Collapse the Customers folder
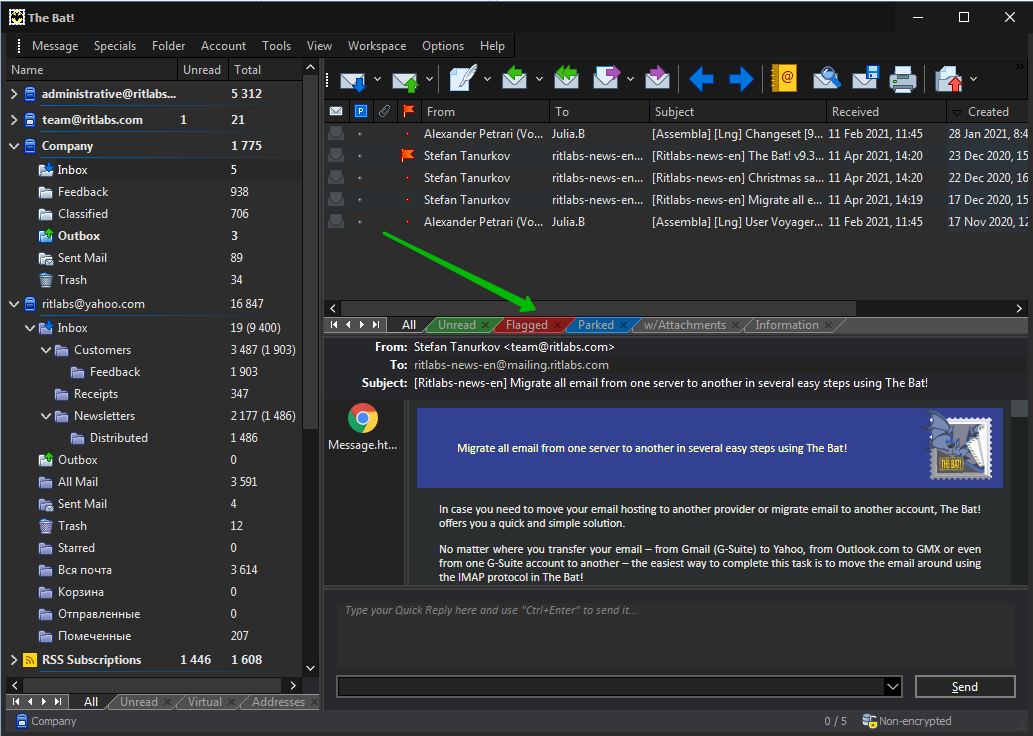Image resolution: width=1033 pixels, height=736 pixels. [x=45, y=350]
